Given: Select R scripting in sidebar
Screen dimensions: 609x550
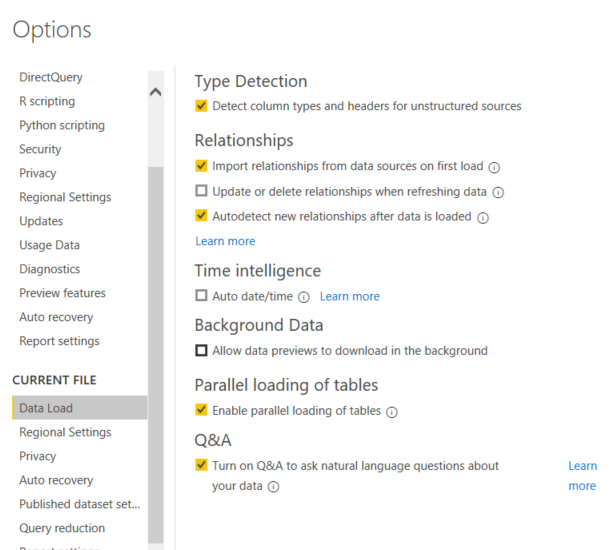Looking at the screenshot, I should [x=47, y=101].
